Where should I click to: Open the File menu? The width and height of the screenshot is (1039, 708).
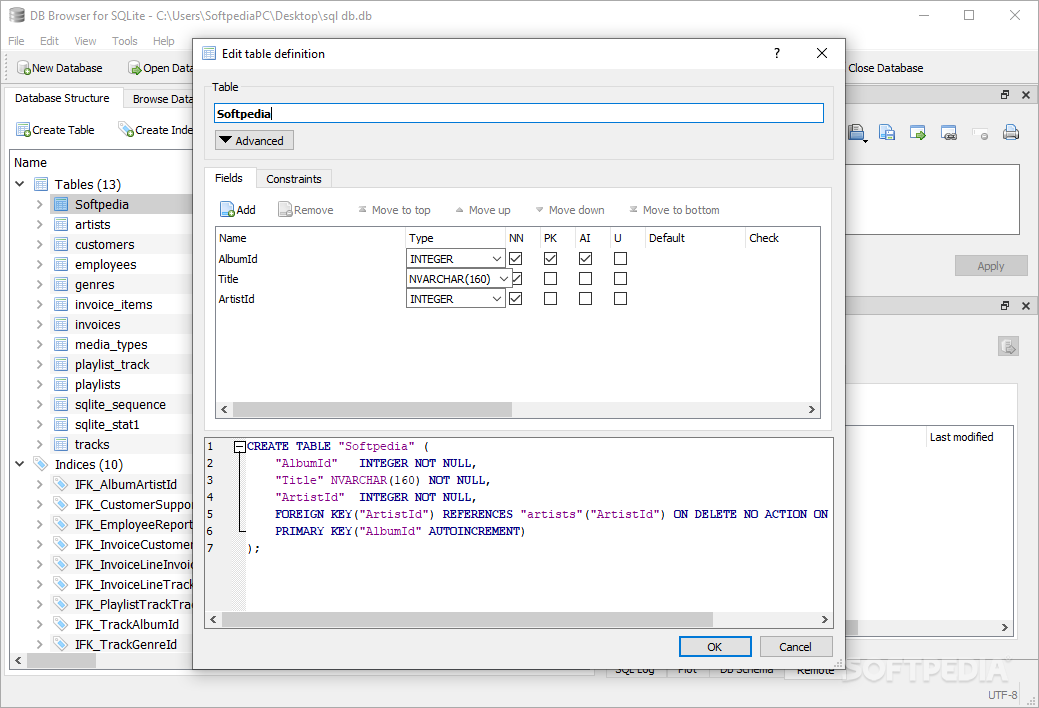click(16, 41)
